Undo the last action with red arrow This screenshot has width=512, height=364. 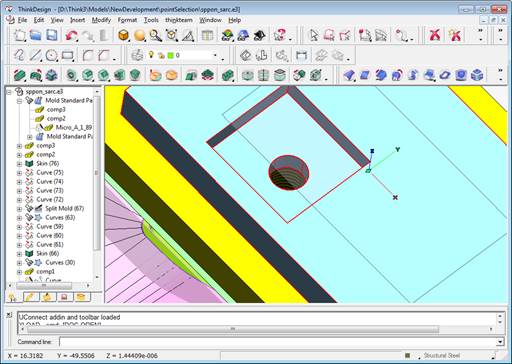pos(71,35)
